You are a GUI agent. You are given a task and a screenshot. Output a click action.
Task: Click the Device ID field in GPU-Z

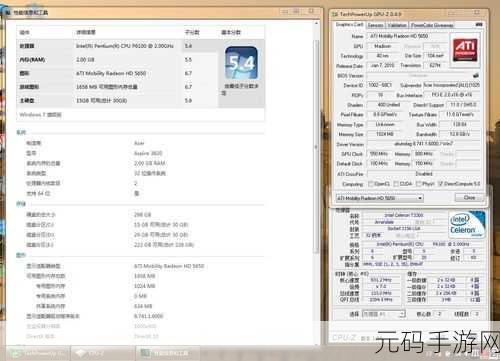pyautogui.click(x=380, y=85)
